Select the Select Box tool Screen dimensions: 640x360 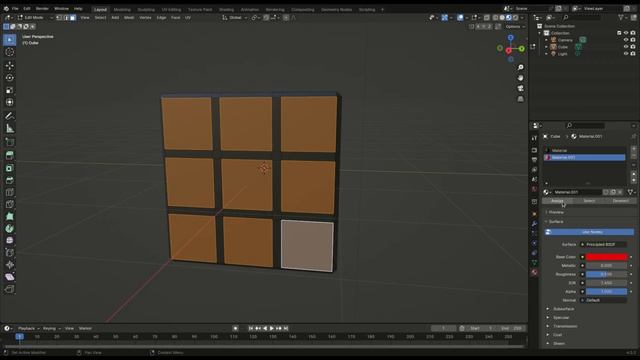pyautogui.click(x=10, y=40)
